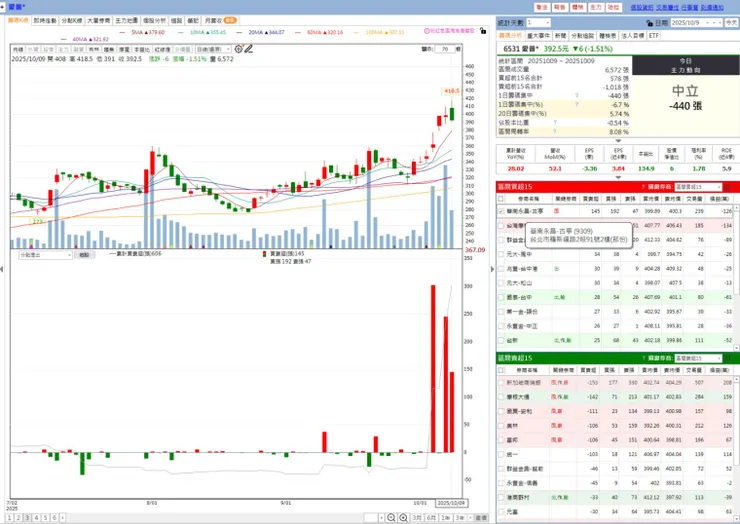Click the 主力 button in the top bar

pos(596,7)
